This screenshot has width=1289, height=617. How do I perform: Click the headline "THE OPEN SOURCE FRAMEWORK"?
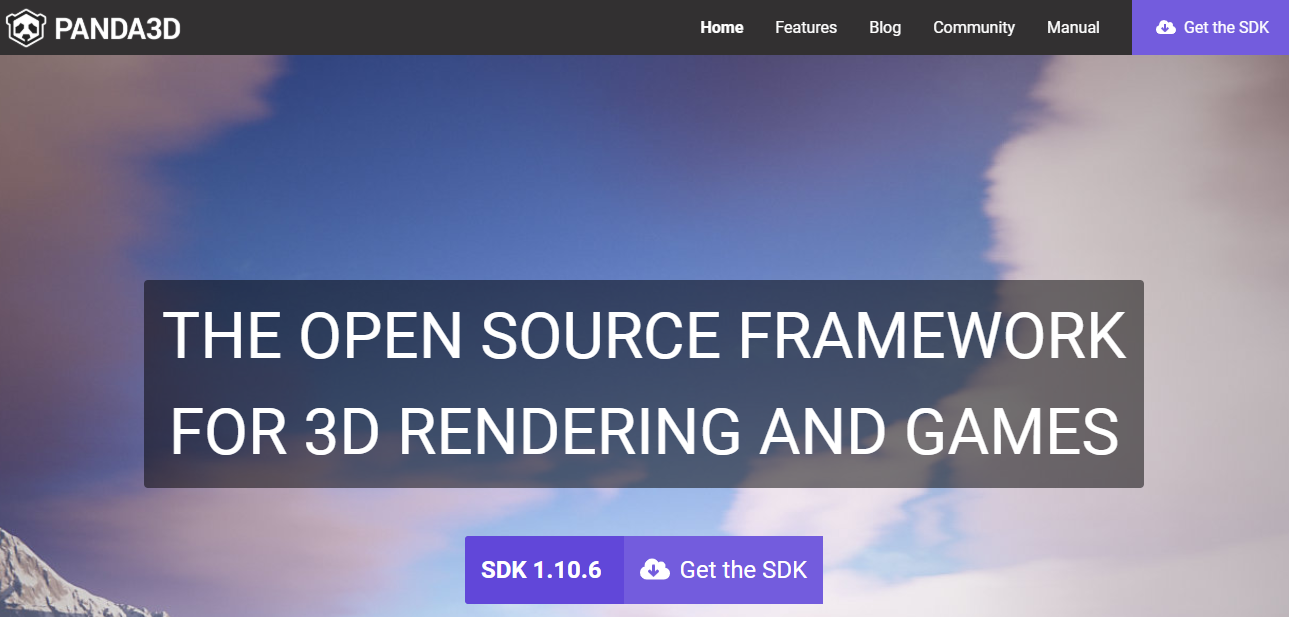point(644,335)
